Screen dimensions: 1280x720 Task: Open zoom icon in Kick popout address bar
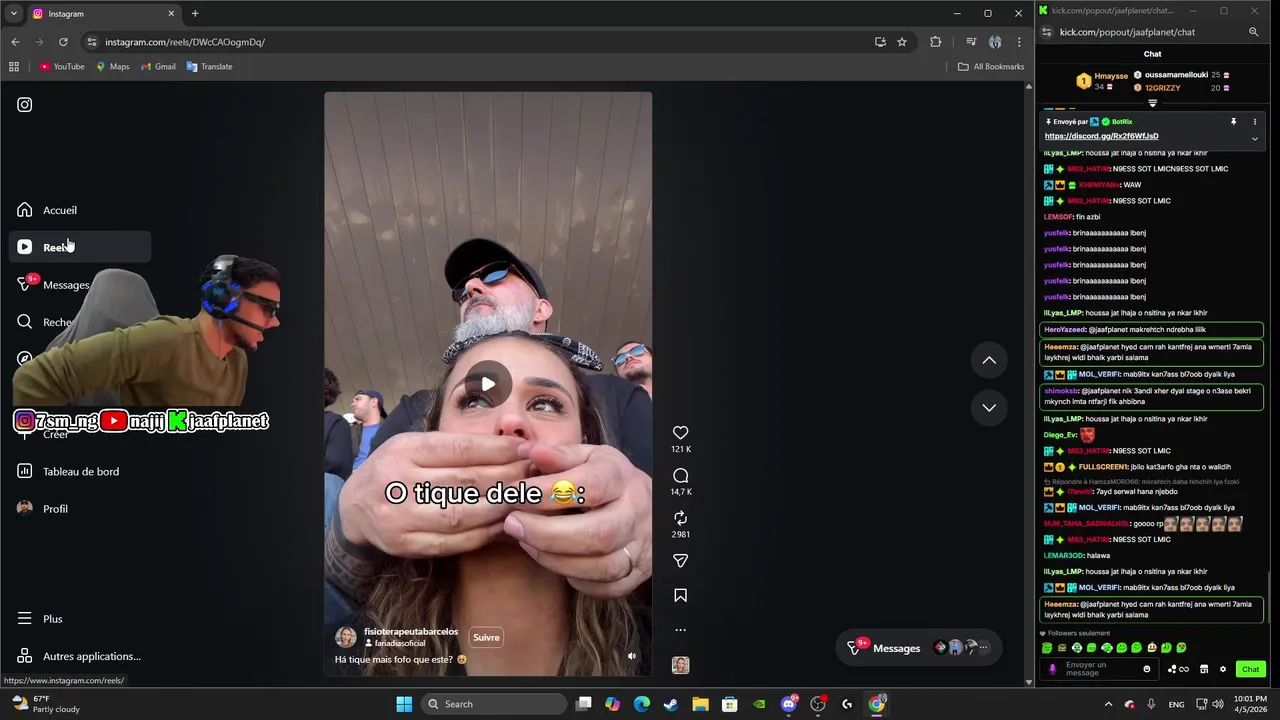tap(1253, 32)
